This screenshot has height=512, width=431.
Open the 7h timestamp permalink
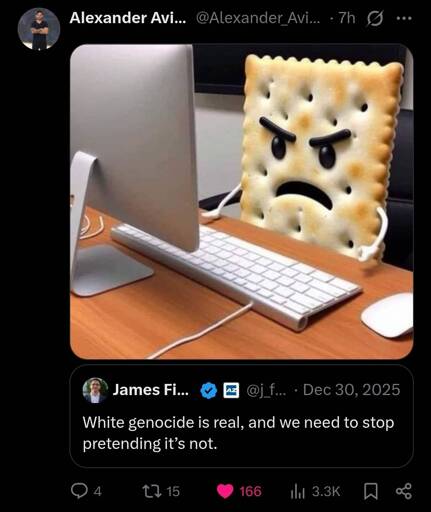pos(347,18)
